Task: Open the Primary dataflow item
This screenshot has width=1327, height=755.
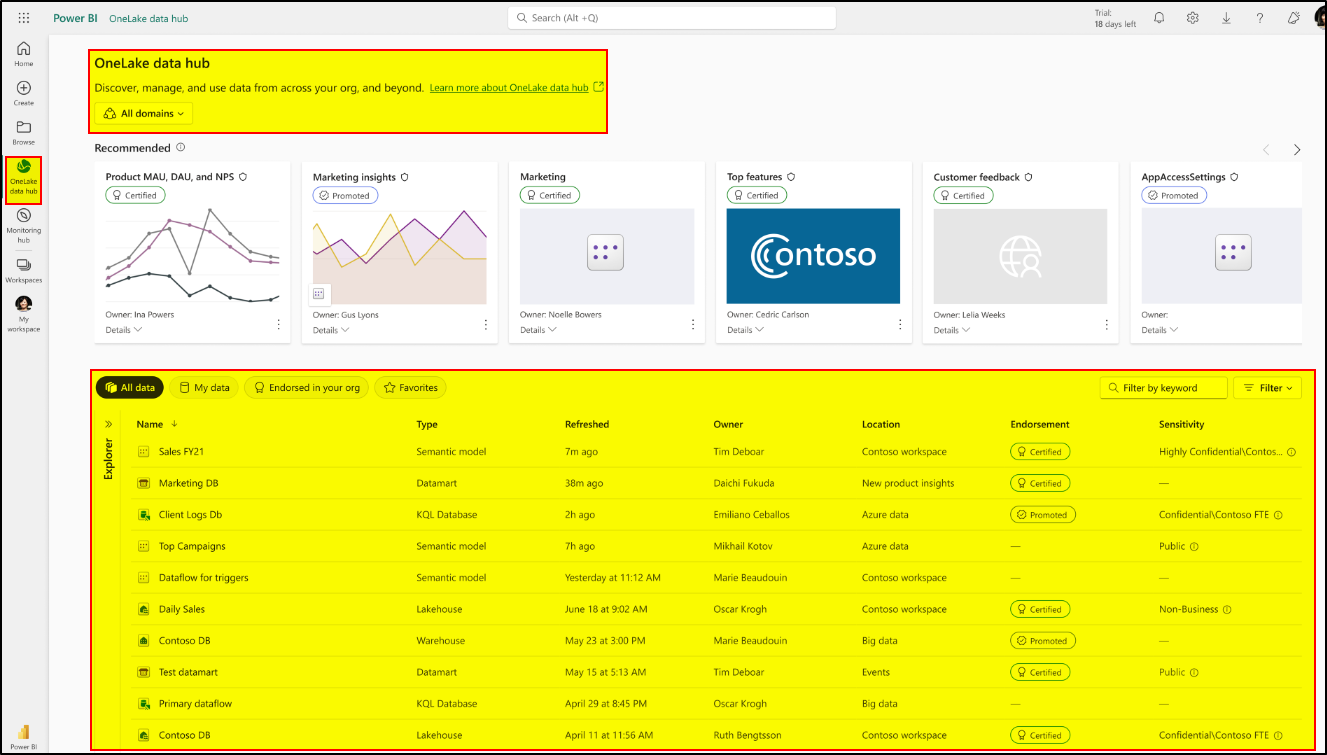Action: (195, 704)
